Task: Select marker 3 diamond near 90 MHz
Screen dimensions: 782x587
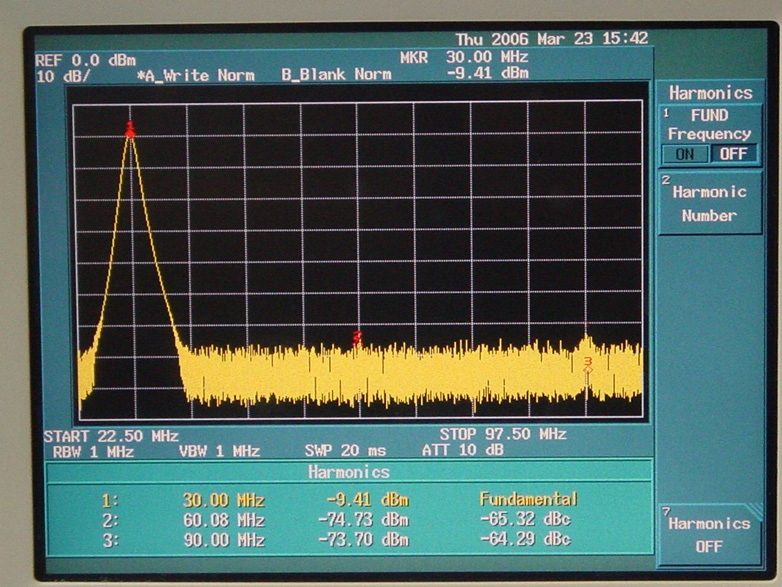Action: click(x=588, y=364)
